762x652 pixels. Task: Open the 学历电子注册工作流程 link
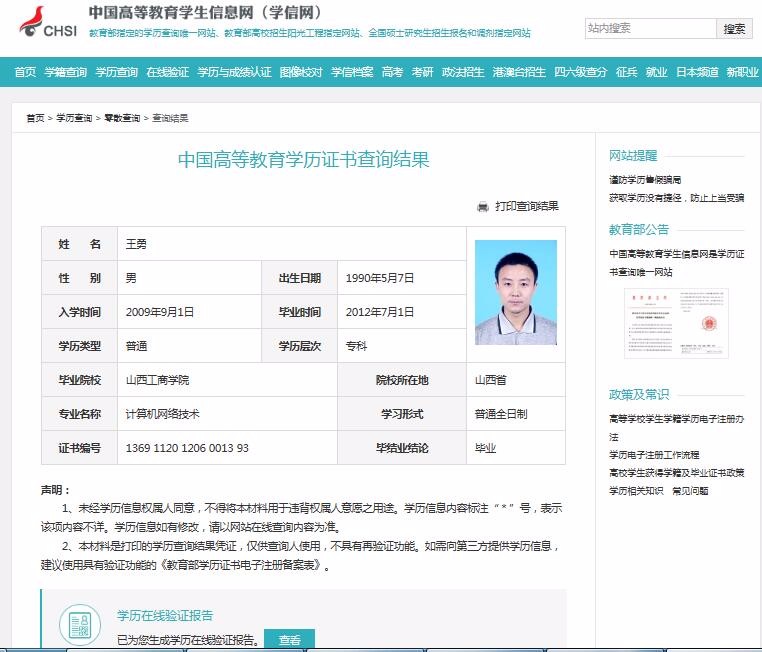[x=654, y=455]
